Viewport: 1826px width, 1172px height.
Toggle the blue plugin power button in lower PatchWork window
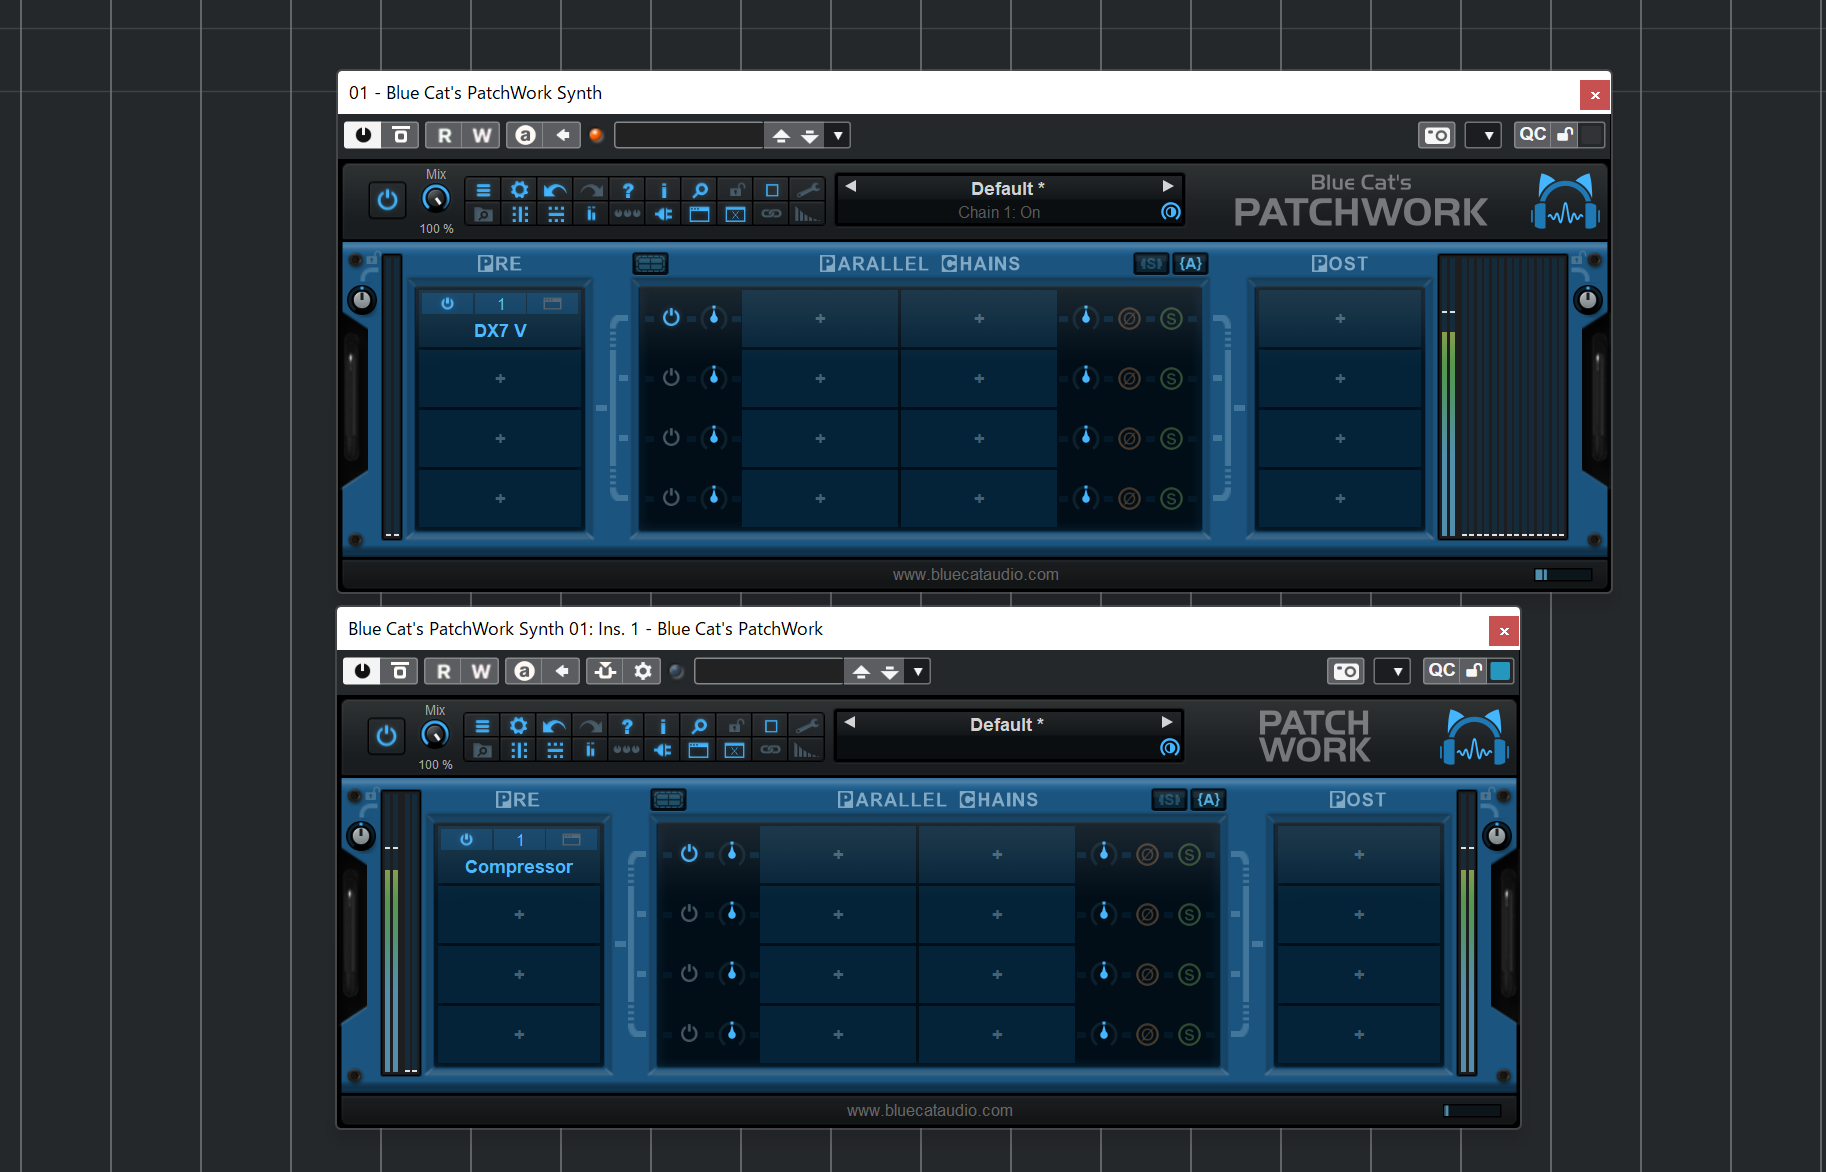pos(386,736)
